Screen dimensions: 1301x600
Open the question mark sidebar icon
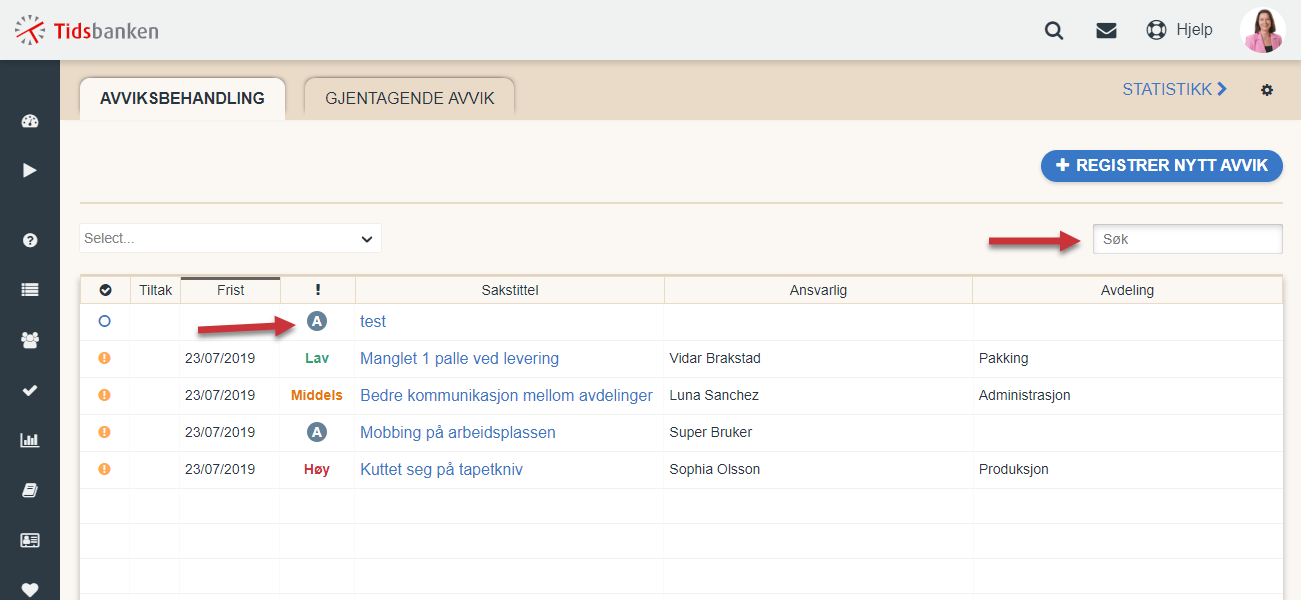[29, 240]
